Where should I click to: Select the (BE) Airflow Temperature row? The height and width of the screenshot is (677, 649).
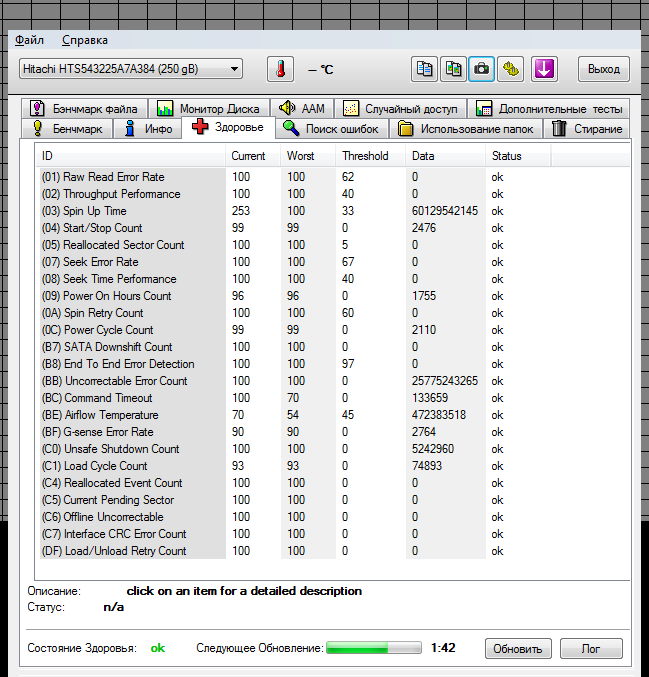click(294, 415)
